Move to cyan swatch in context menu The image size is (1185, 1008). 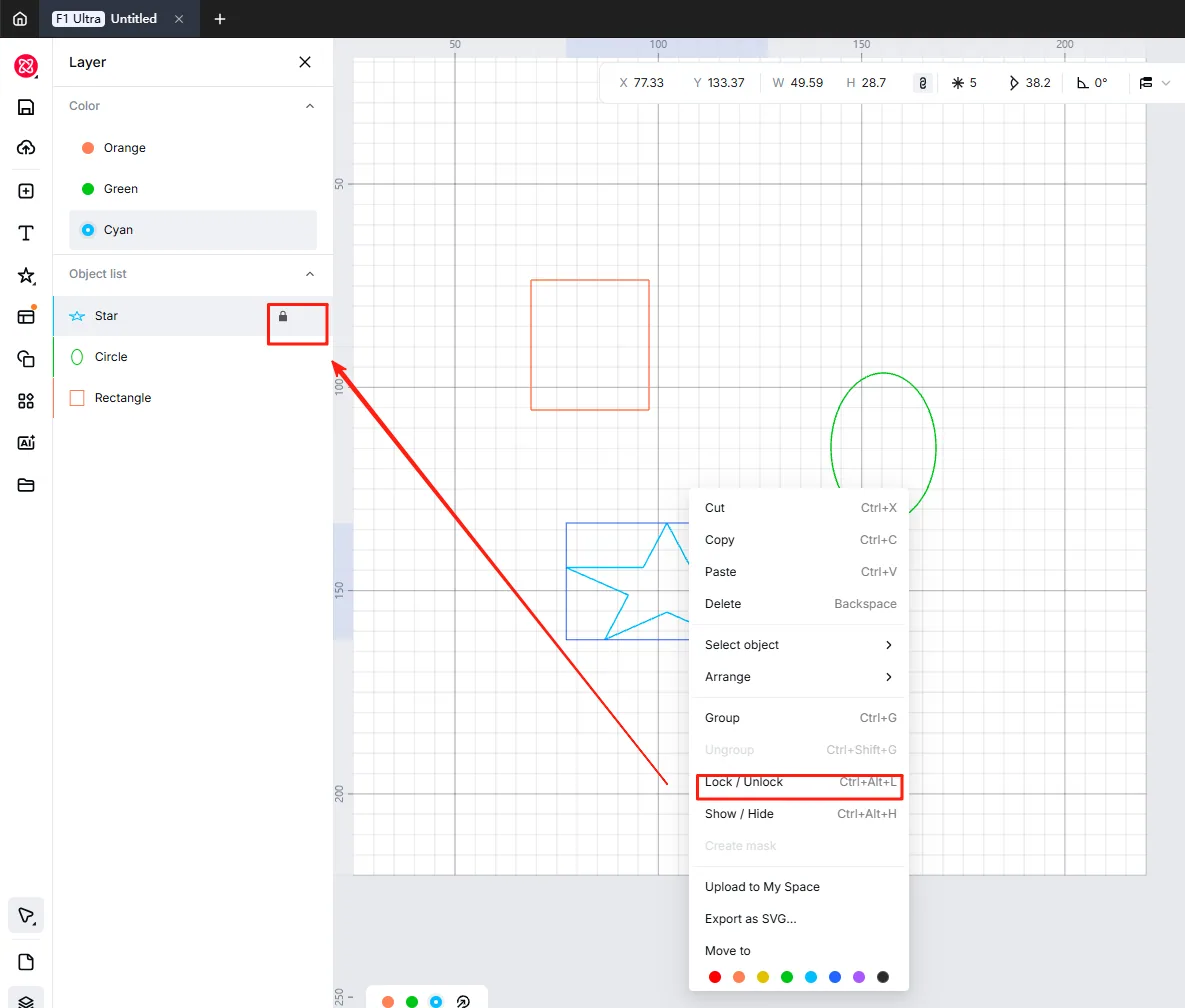[x=811, y=977]
